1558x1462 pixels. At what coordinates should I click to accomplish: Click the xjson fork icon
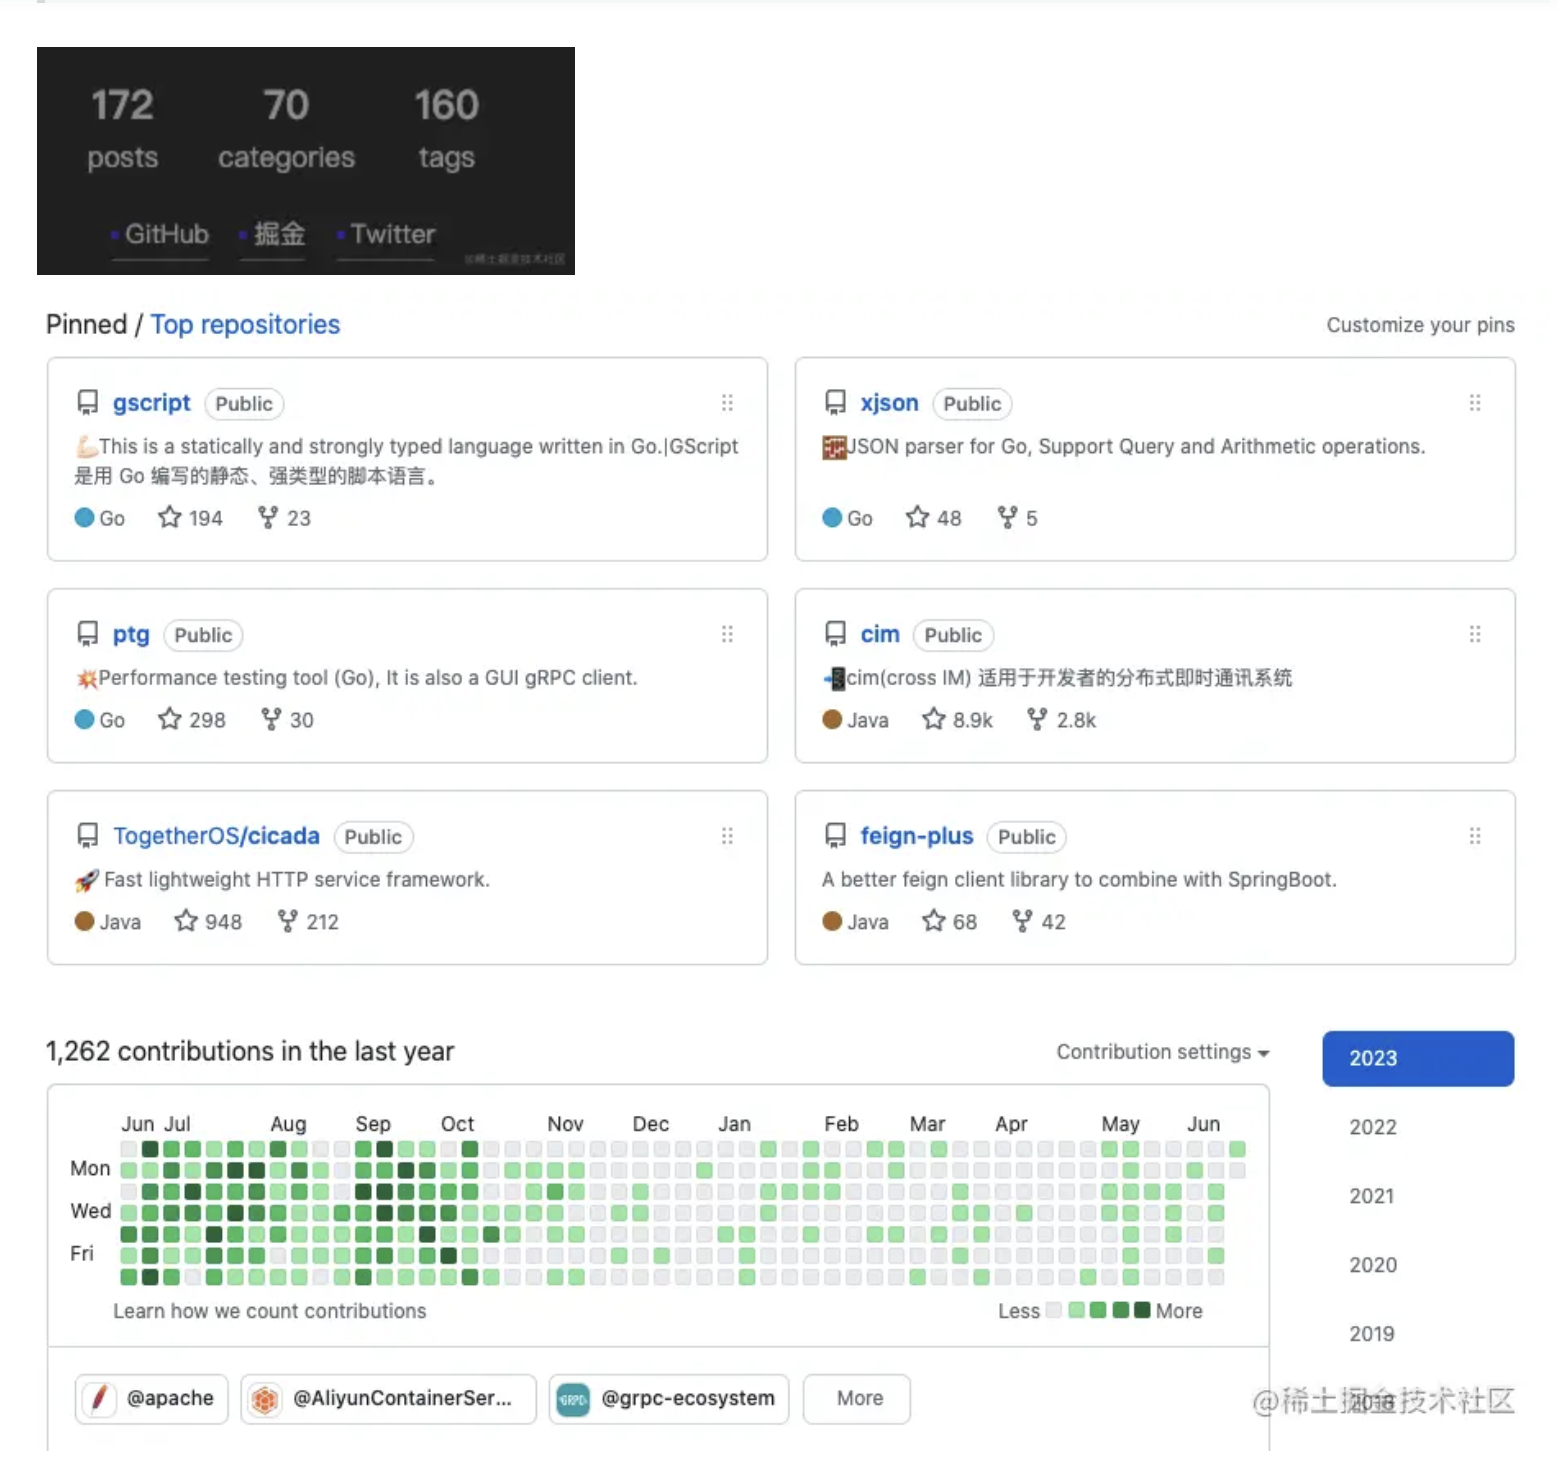1008,517
